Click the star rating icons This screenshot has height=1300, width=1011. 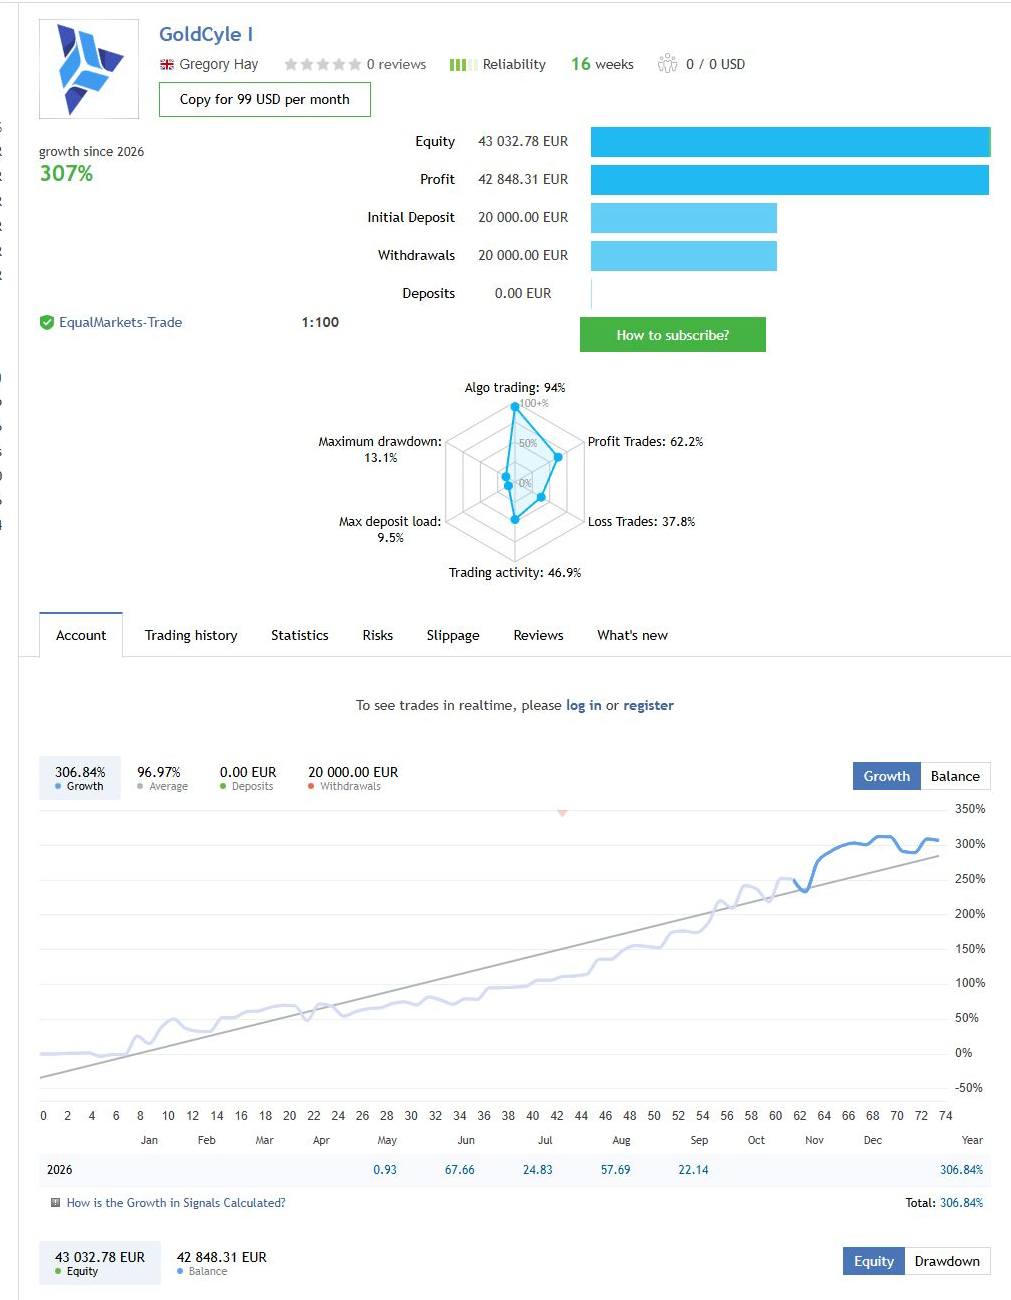(x=322, y=64)
